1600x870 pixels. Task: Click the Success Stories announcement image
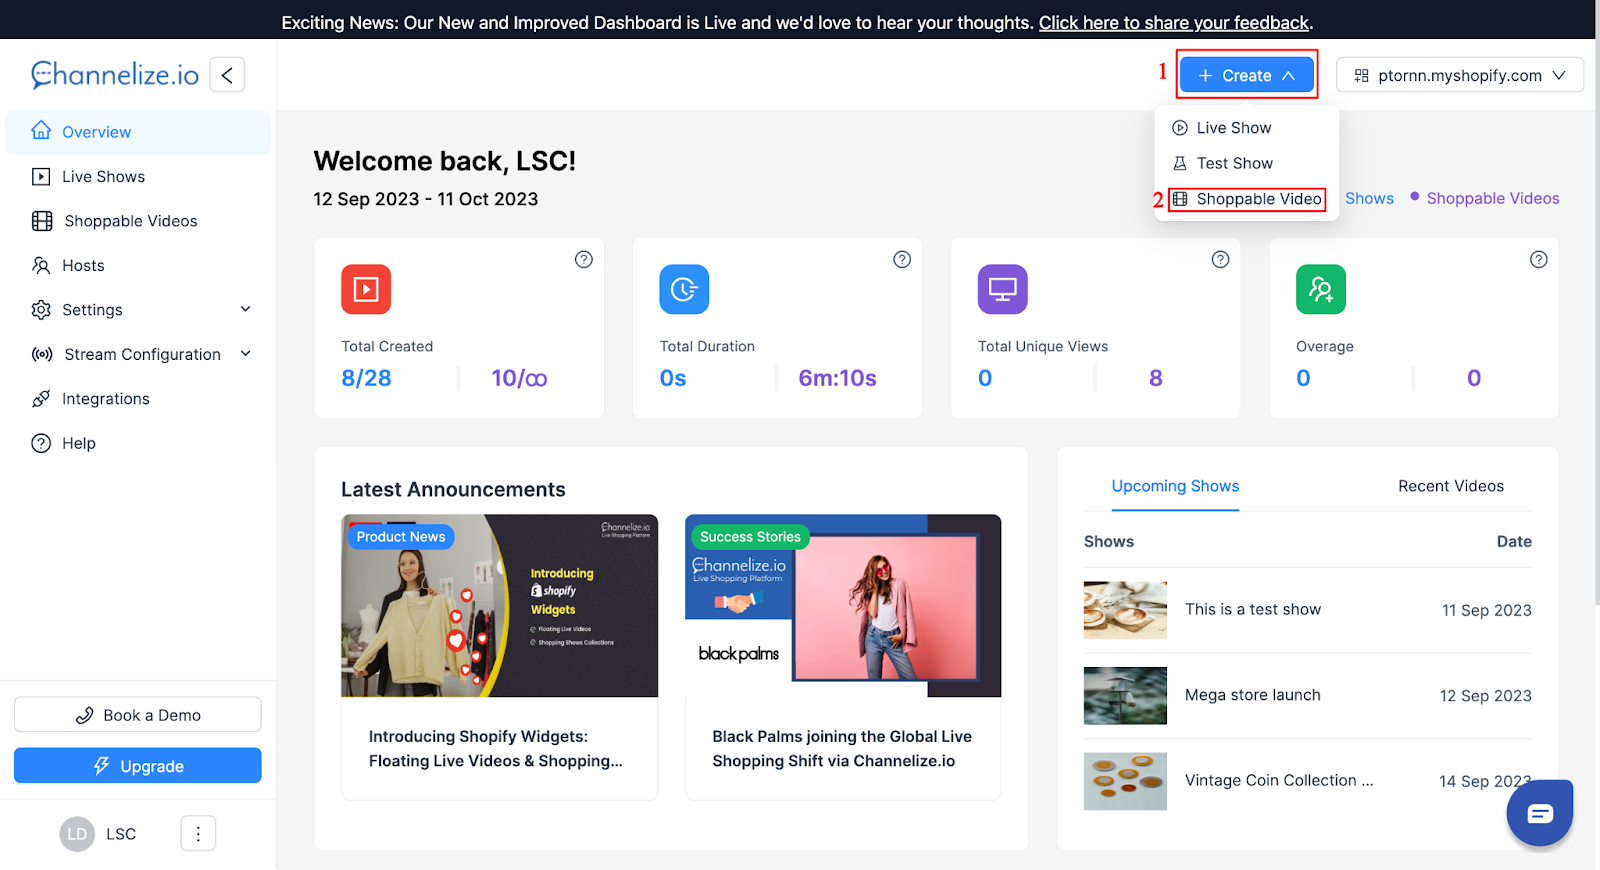tap(843, 606)
